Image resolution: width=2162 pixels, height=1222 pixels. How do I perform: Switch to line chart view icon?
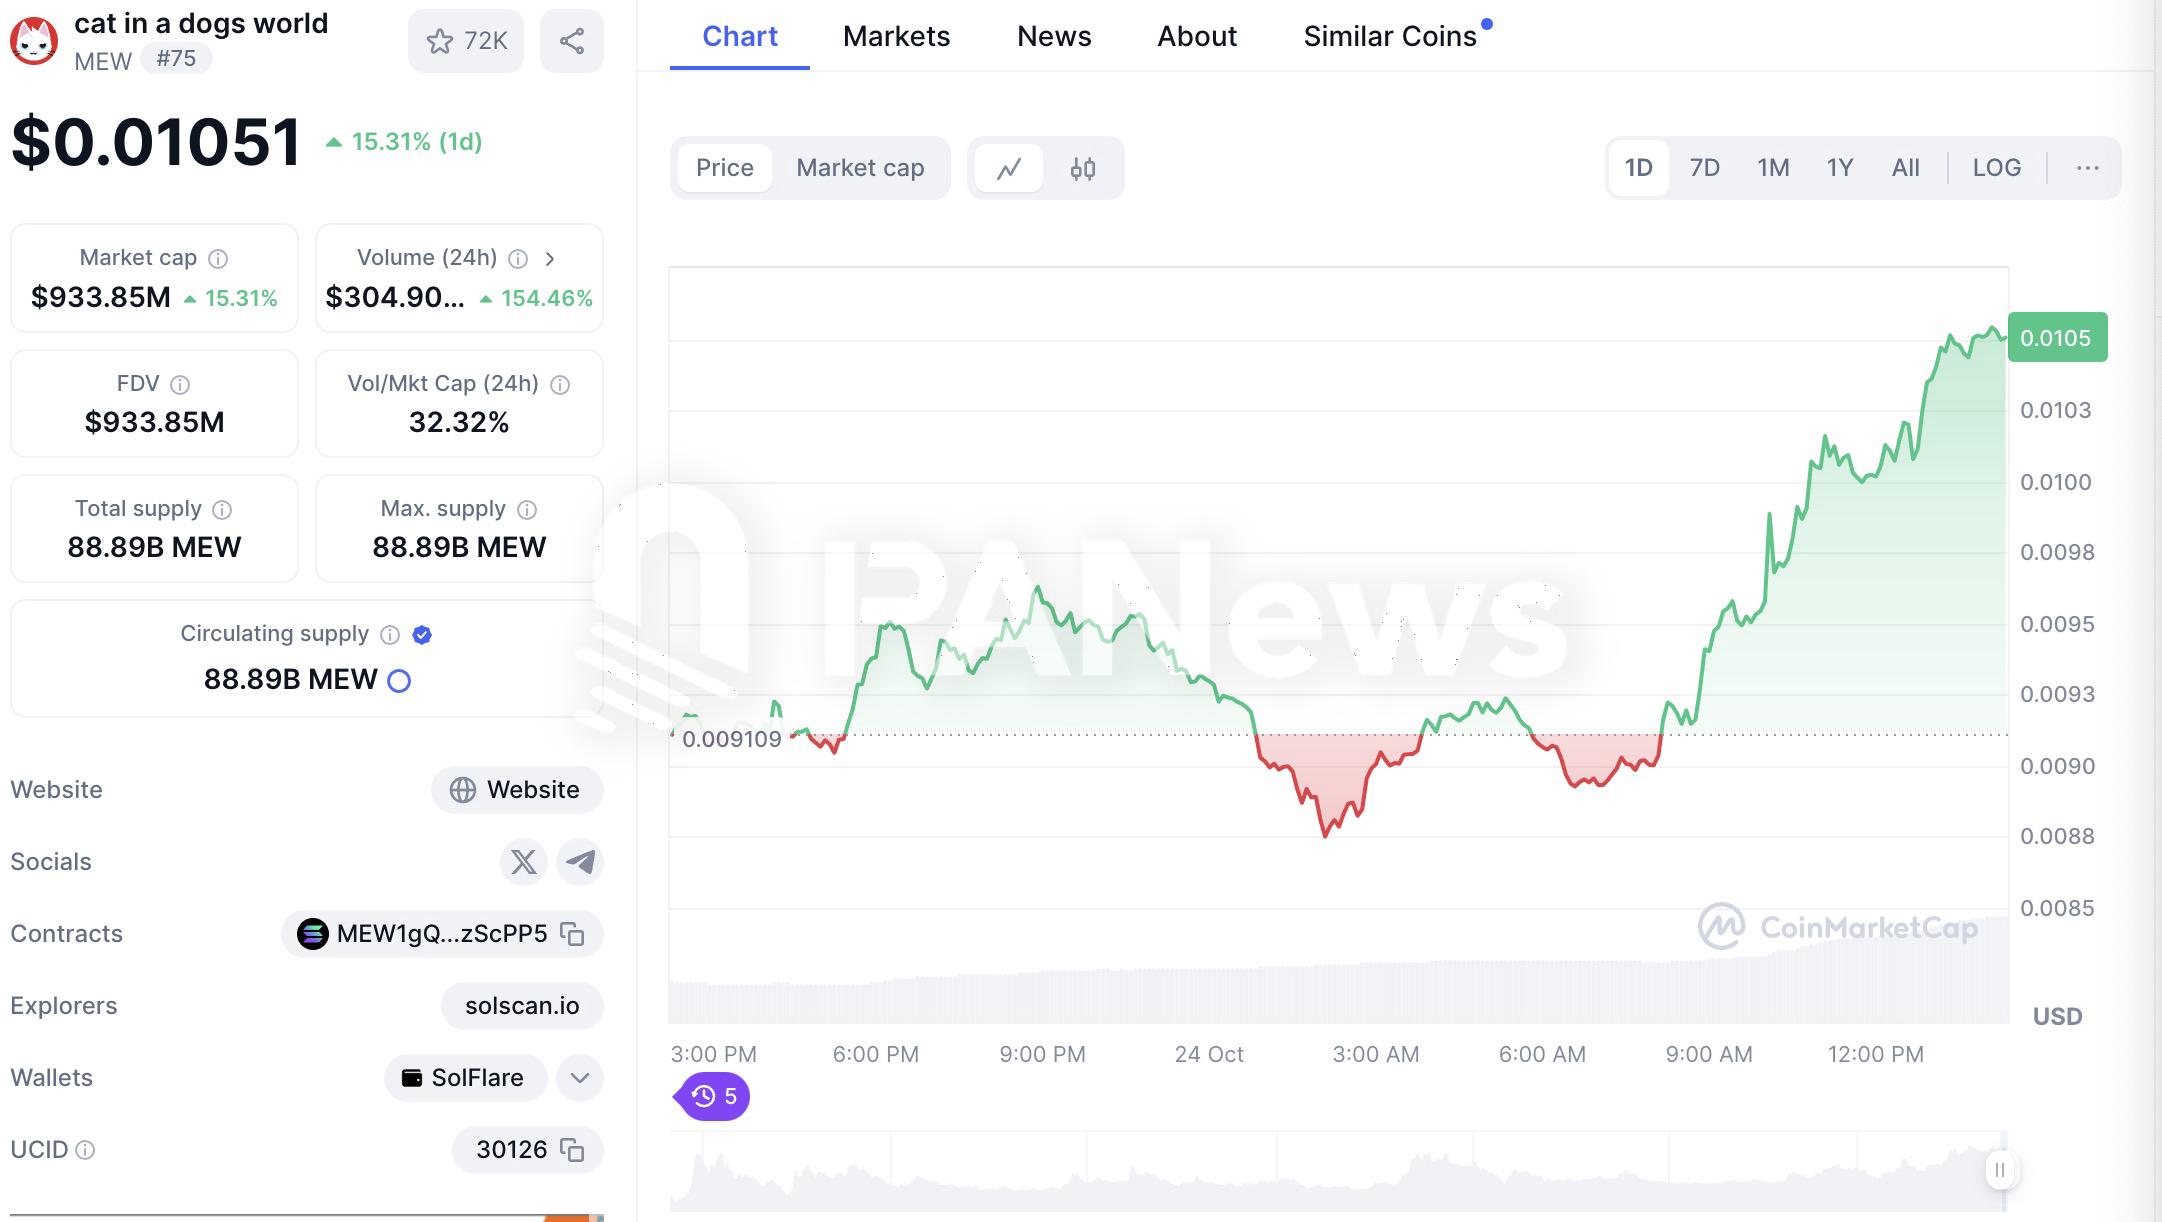coord(1009,168)
